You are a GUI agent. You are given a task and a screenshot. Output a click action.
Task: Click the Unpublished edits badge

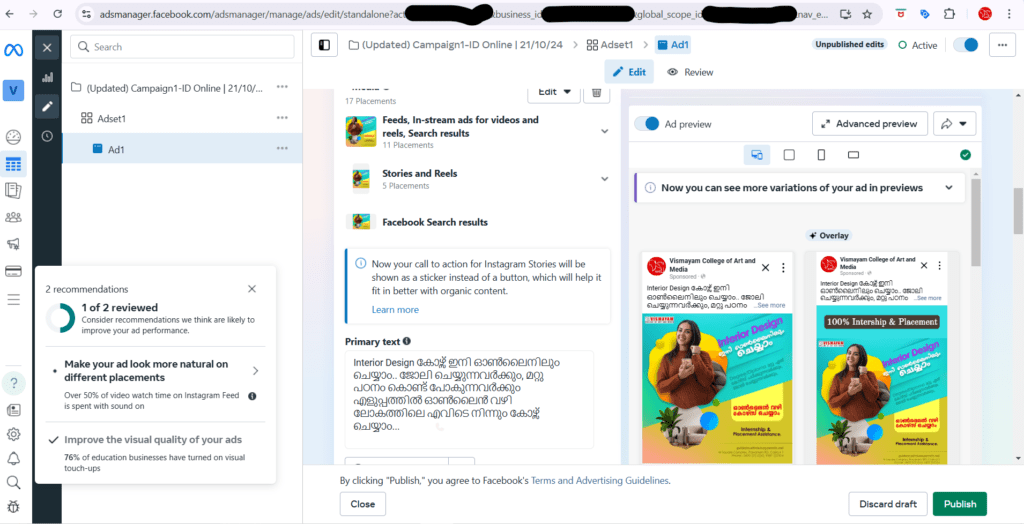(849, 44)
